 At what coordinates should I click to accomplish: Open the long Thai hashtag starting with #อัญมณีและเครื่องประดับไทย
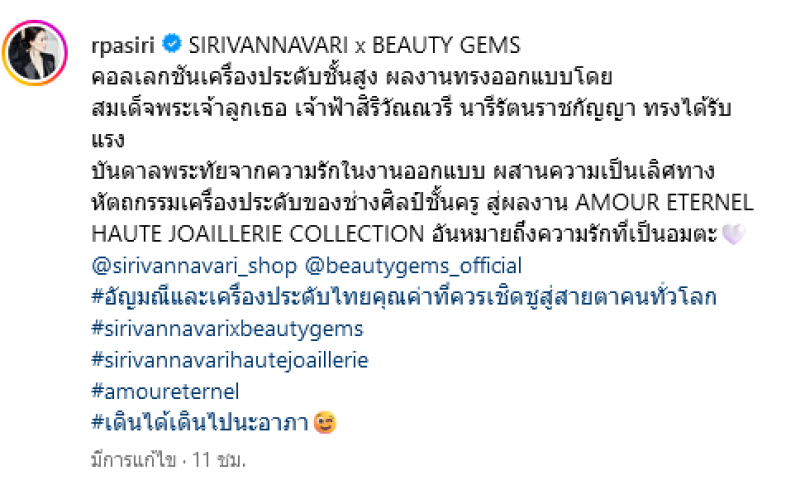point(404,297)
